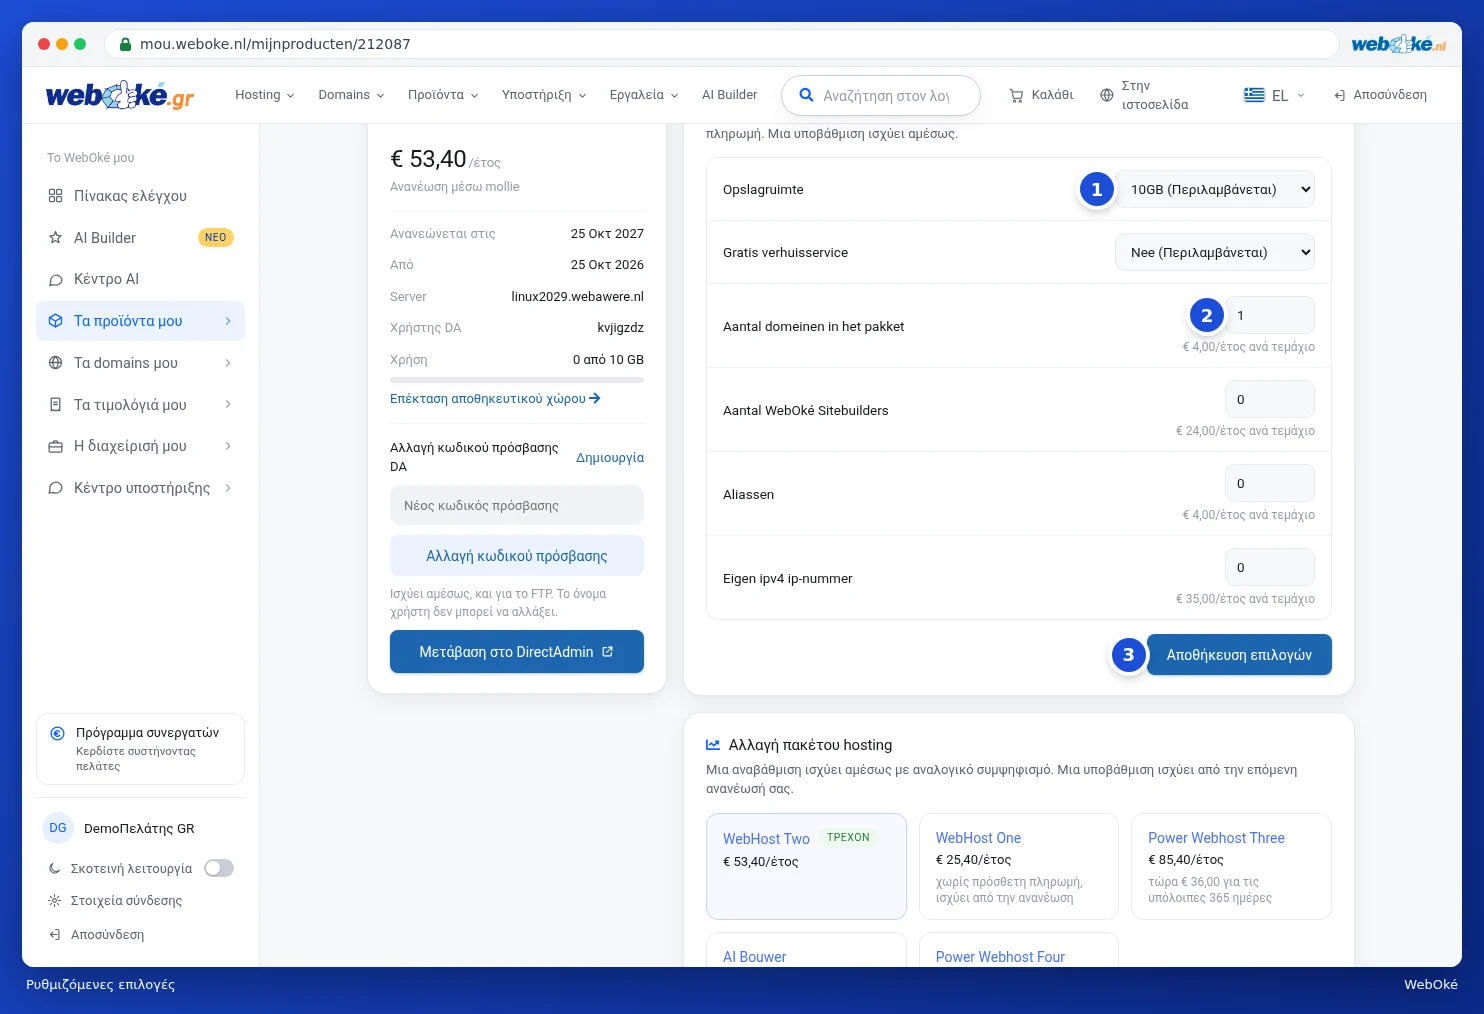1484x1014 pixels.
Task: Click the box icon for Τα προϊόντα μου
Action: point(56,321)
